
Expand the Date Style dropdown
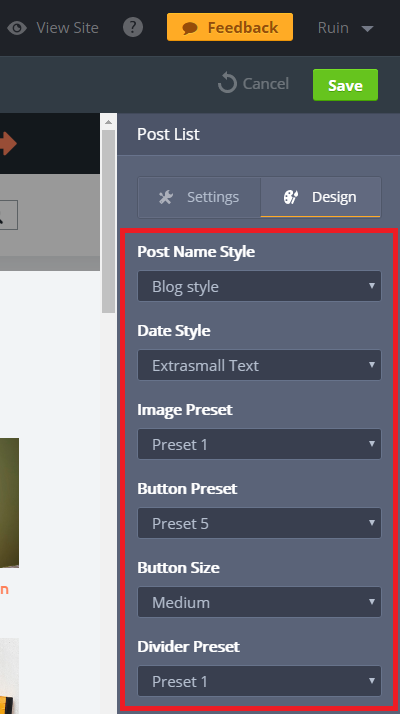pos(259,365)
